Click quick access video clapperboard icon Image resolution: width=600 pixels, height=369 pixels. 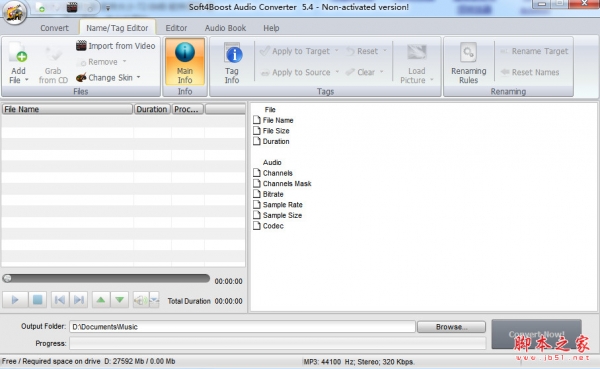click(72, 7)
